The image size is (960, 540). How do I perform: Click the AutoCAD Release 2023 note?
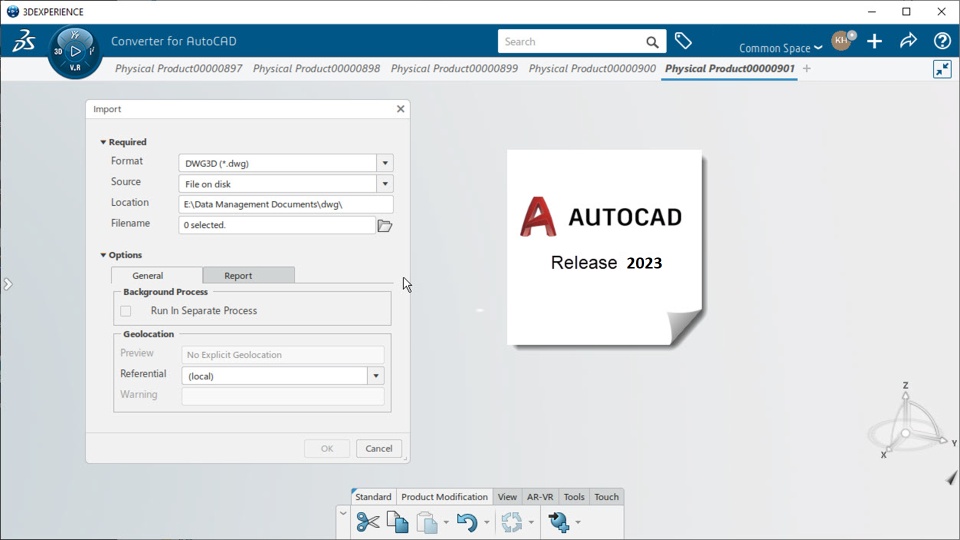pyautogui.click(x=605, y=247)
